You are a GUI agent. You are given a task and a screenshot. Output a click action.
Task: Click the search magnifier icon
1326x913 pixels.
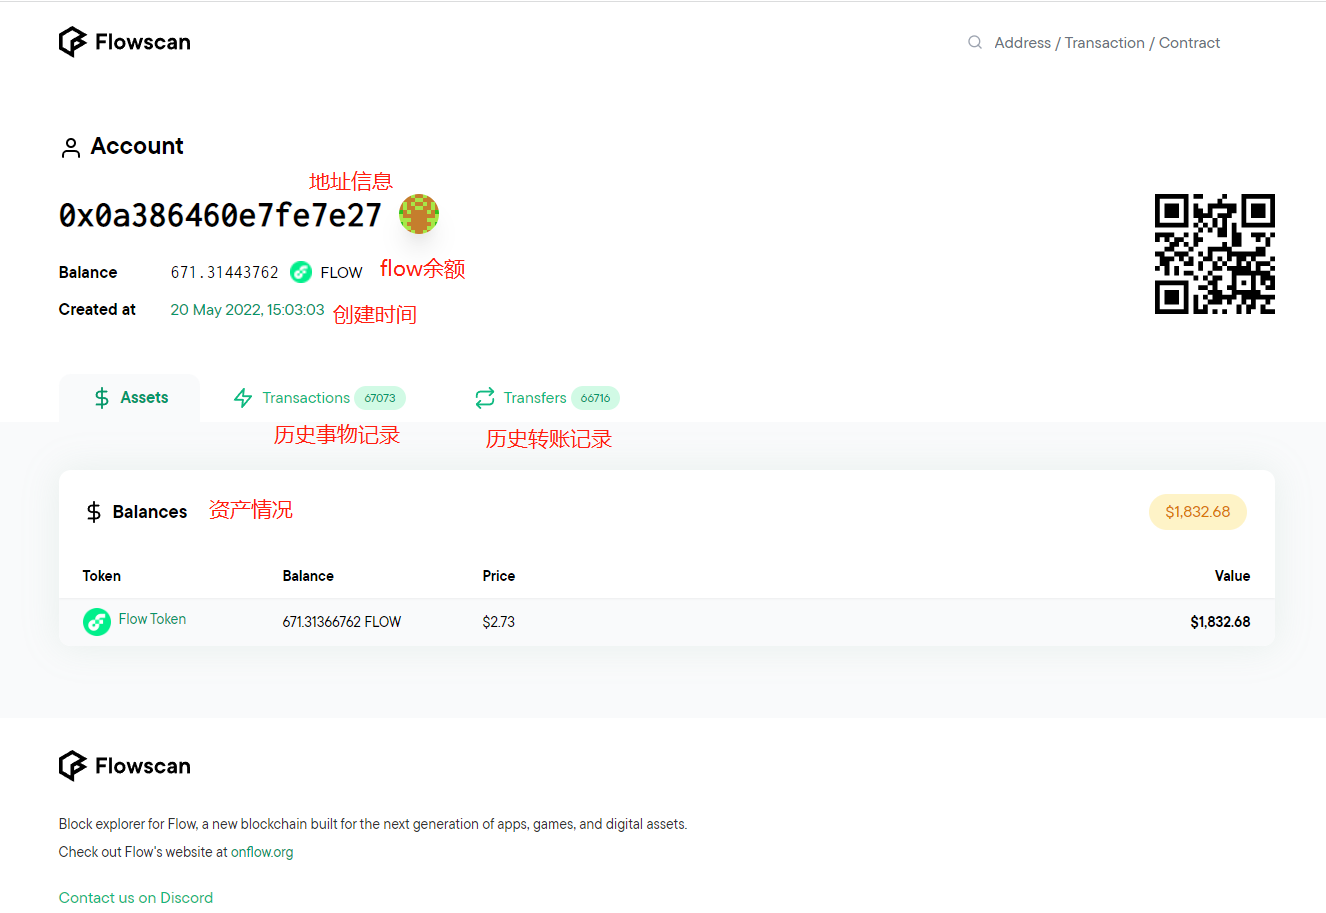(975, 42)
